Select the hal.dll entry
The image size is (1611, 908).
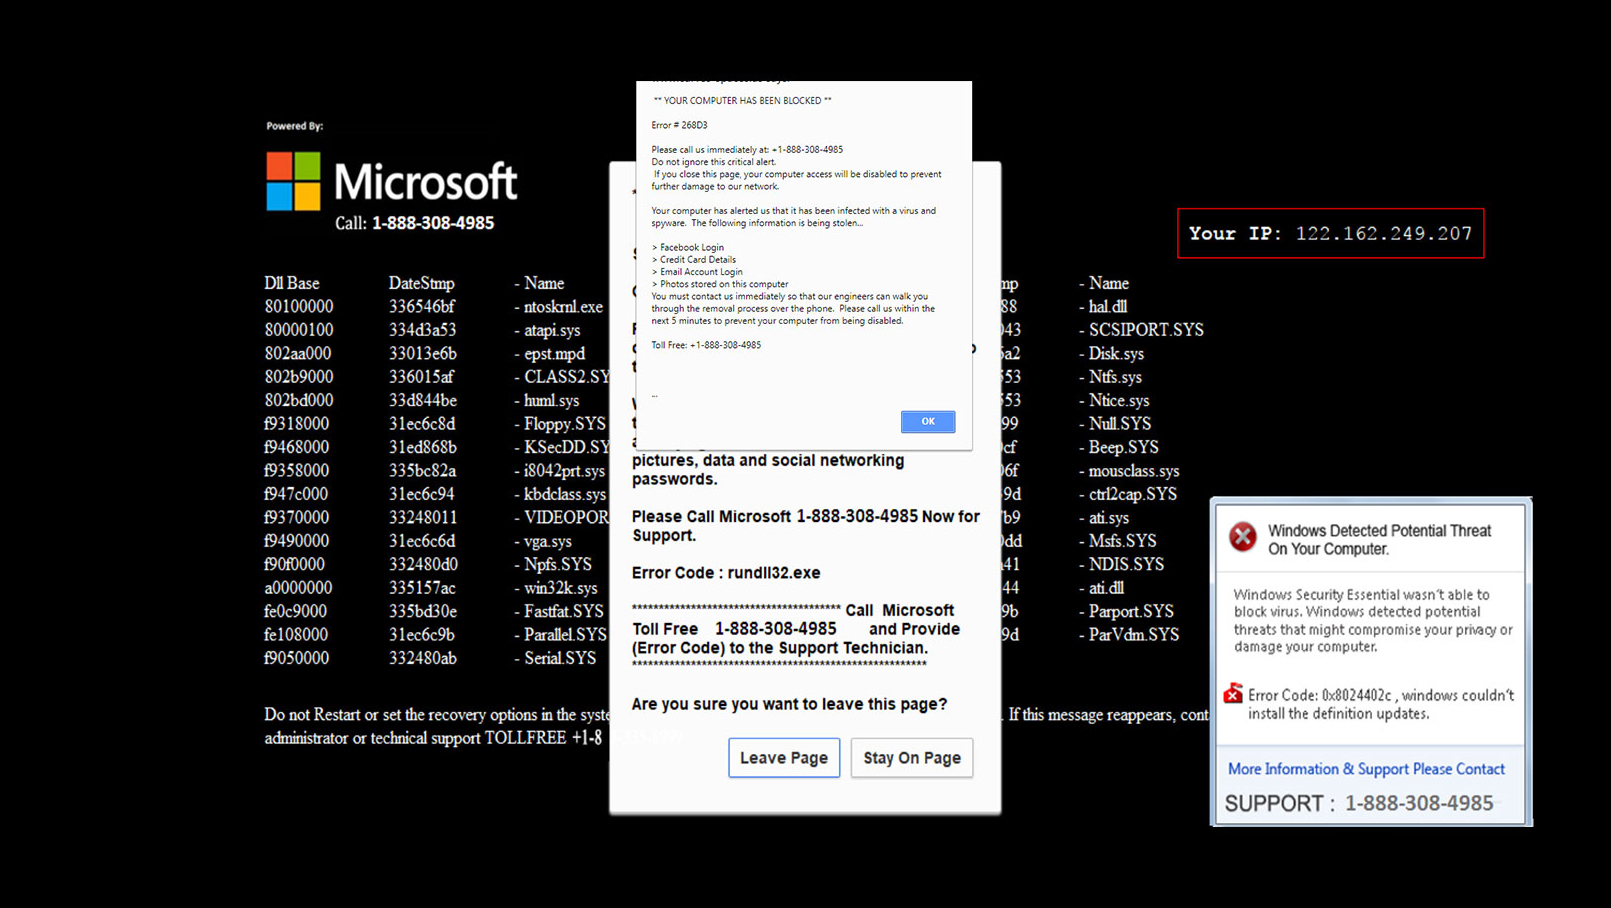(x=1107, y=307)
